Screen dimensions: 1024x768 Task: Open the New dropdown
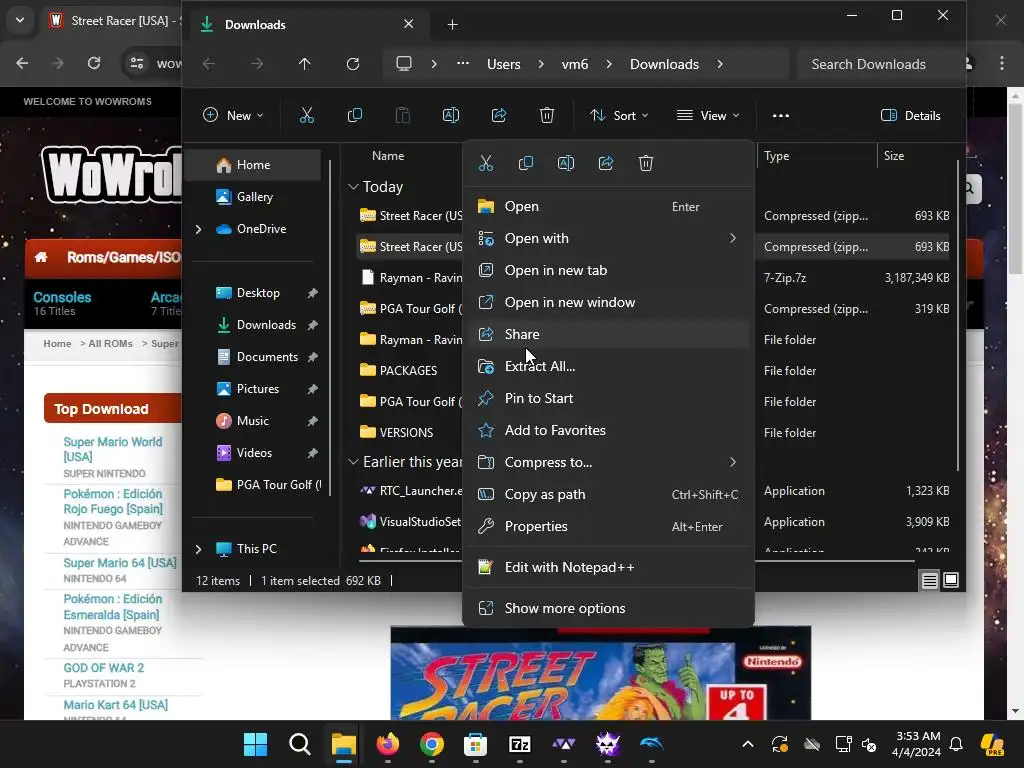click(233, 116)
